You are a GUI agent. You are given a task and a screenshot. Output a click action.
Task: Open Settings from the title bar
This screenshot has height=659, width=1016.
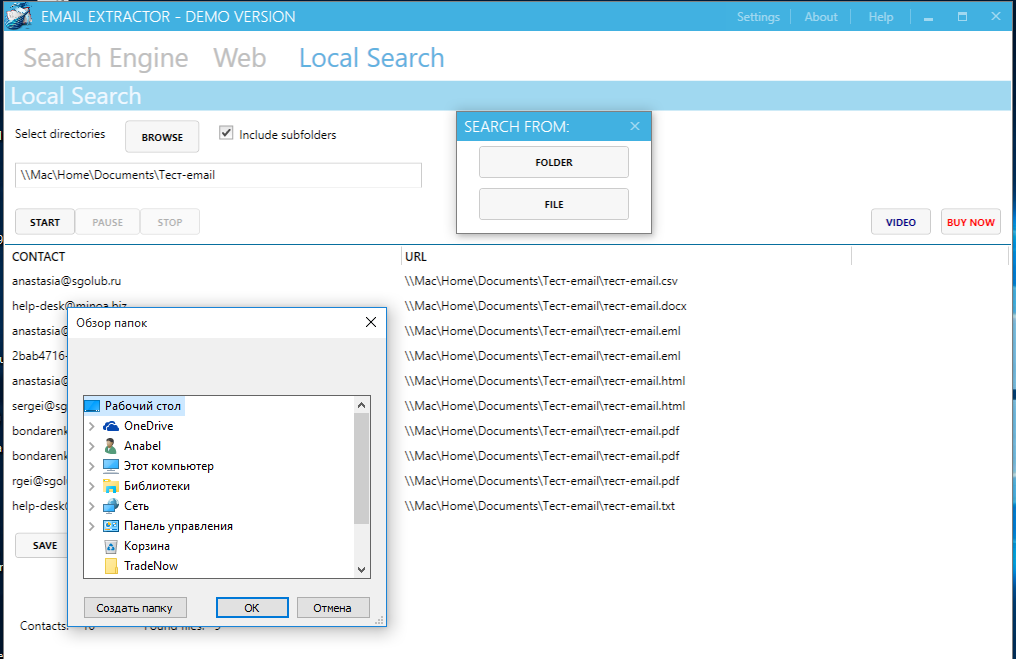pos(758,17)
